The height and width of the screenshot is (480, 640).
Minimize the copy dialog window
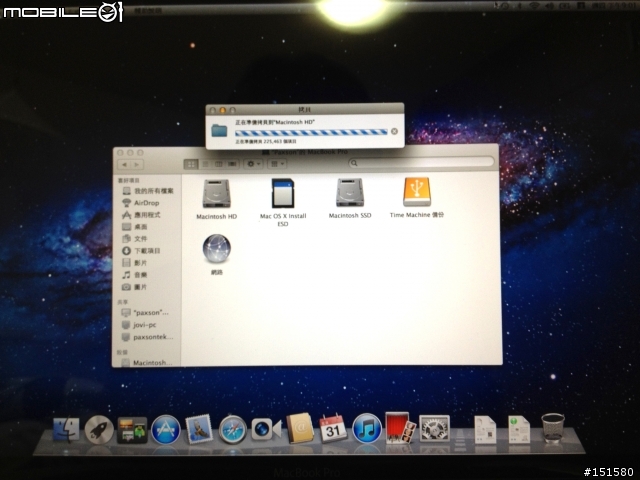(223, 110)
